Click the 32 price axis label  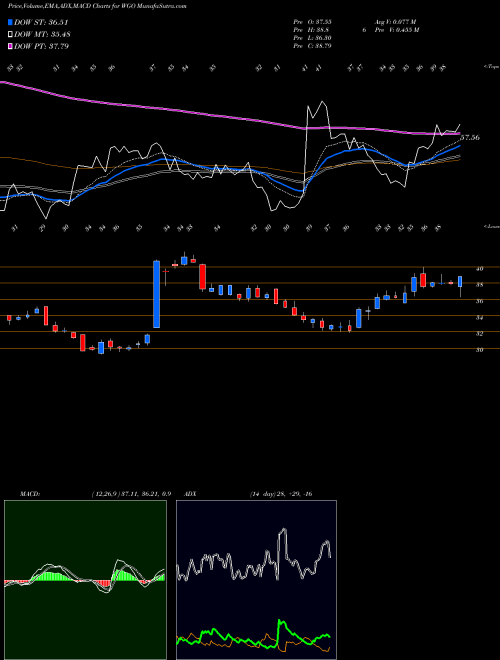coord(479,333)
